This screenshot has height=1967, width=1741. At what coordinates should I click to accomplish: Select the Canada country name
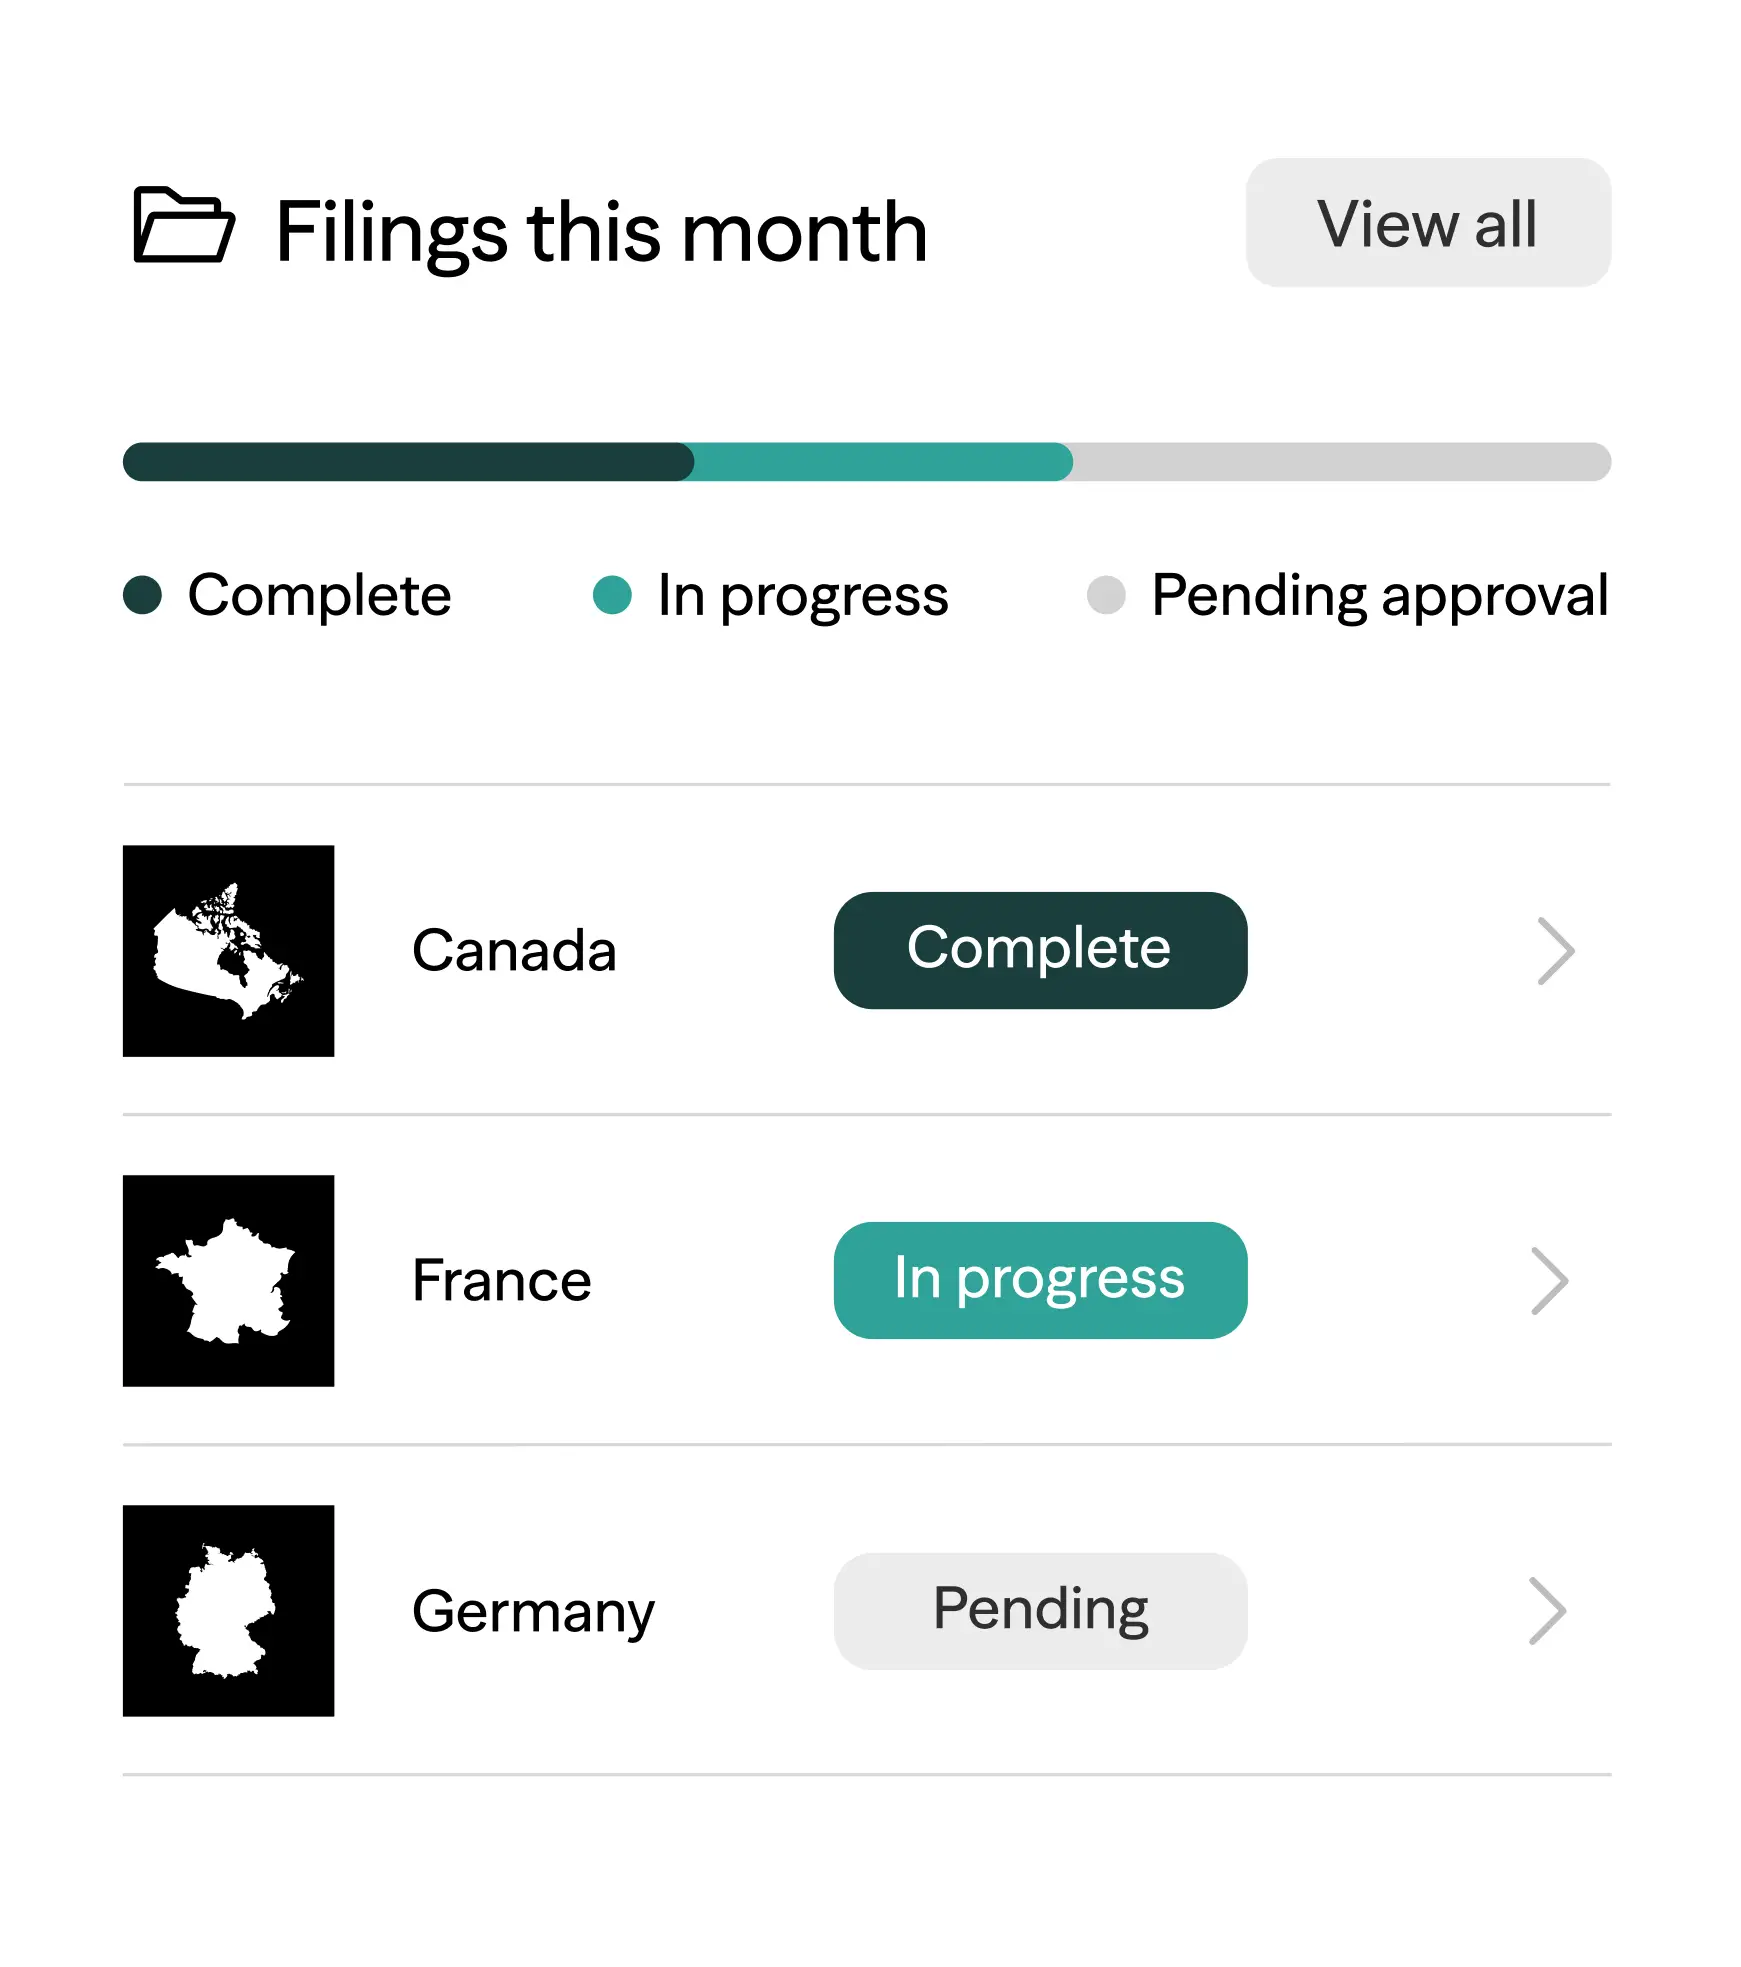pos(514,951)
